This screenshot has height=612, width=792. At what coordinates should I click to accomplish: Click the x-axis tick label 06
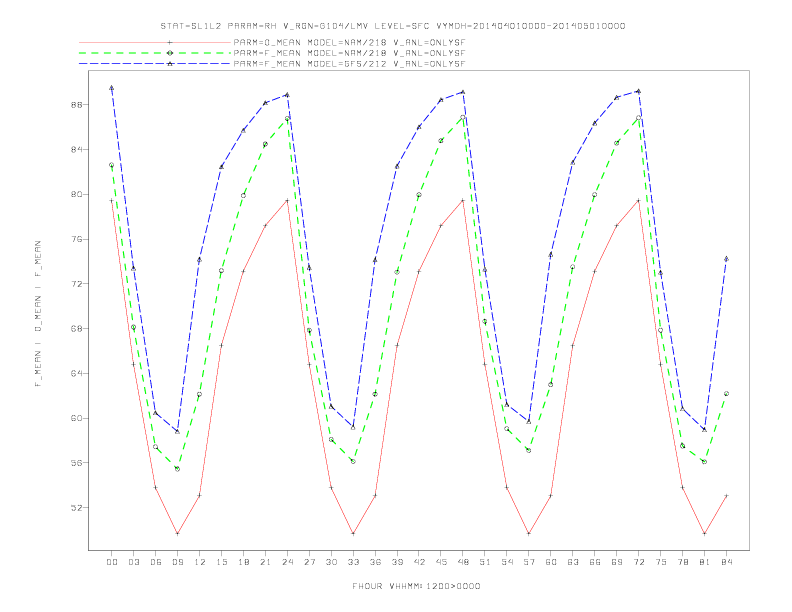point(156,562)
